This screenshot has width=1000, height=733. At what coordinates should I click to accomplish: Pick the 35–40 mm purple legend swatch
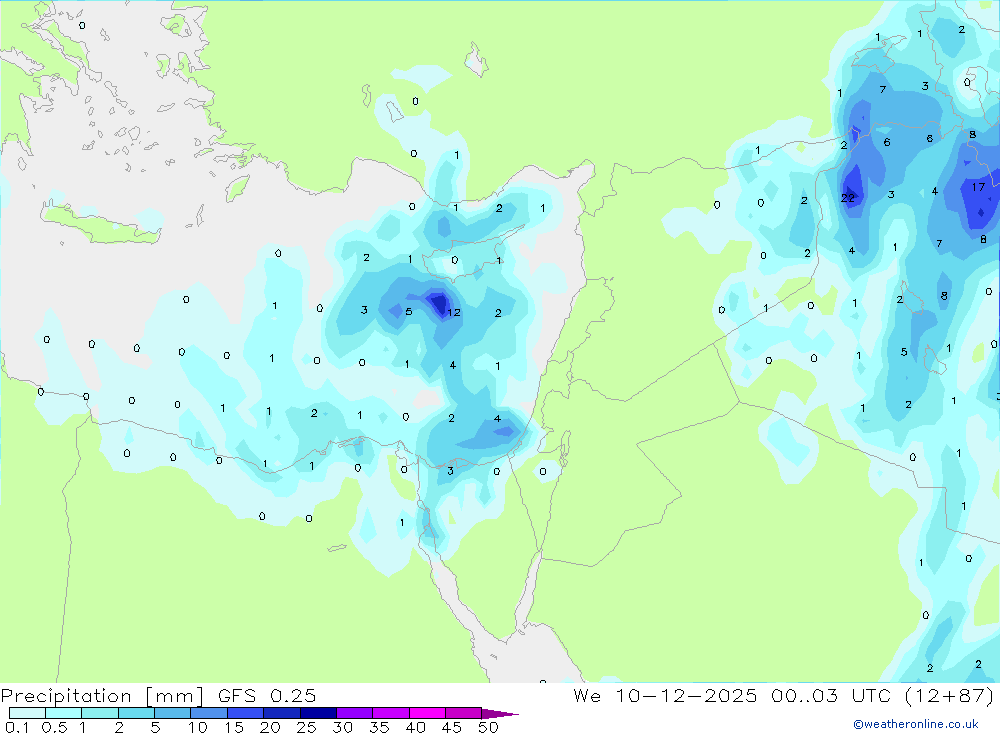pos(391,713)
